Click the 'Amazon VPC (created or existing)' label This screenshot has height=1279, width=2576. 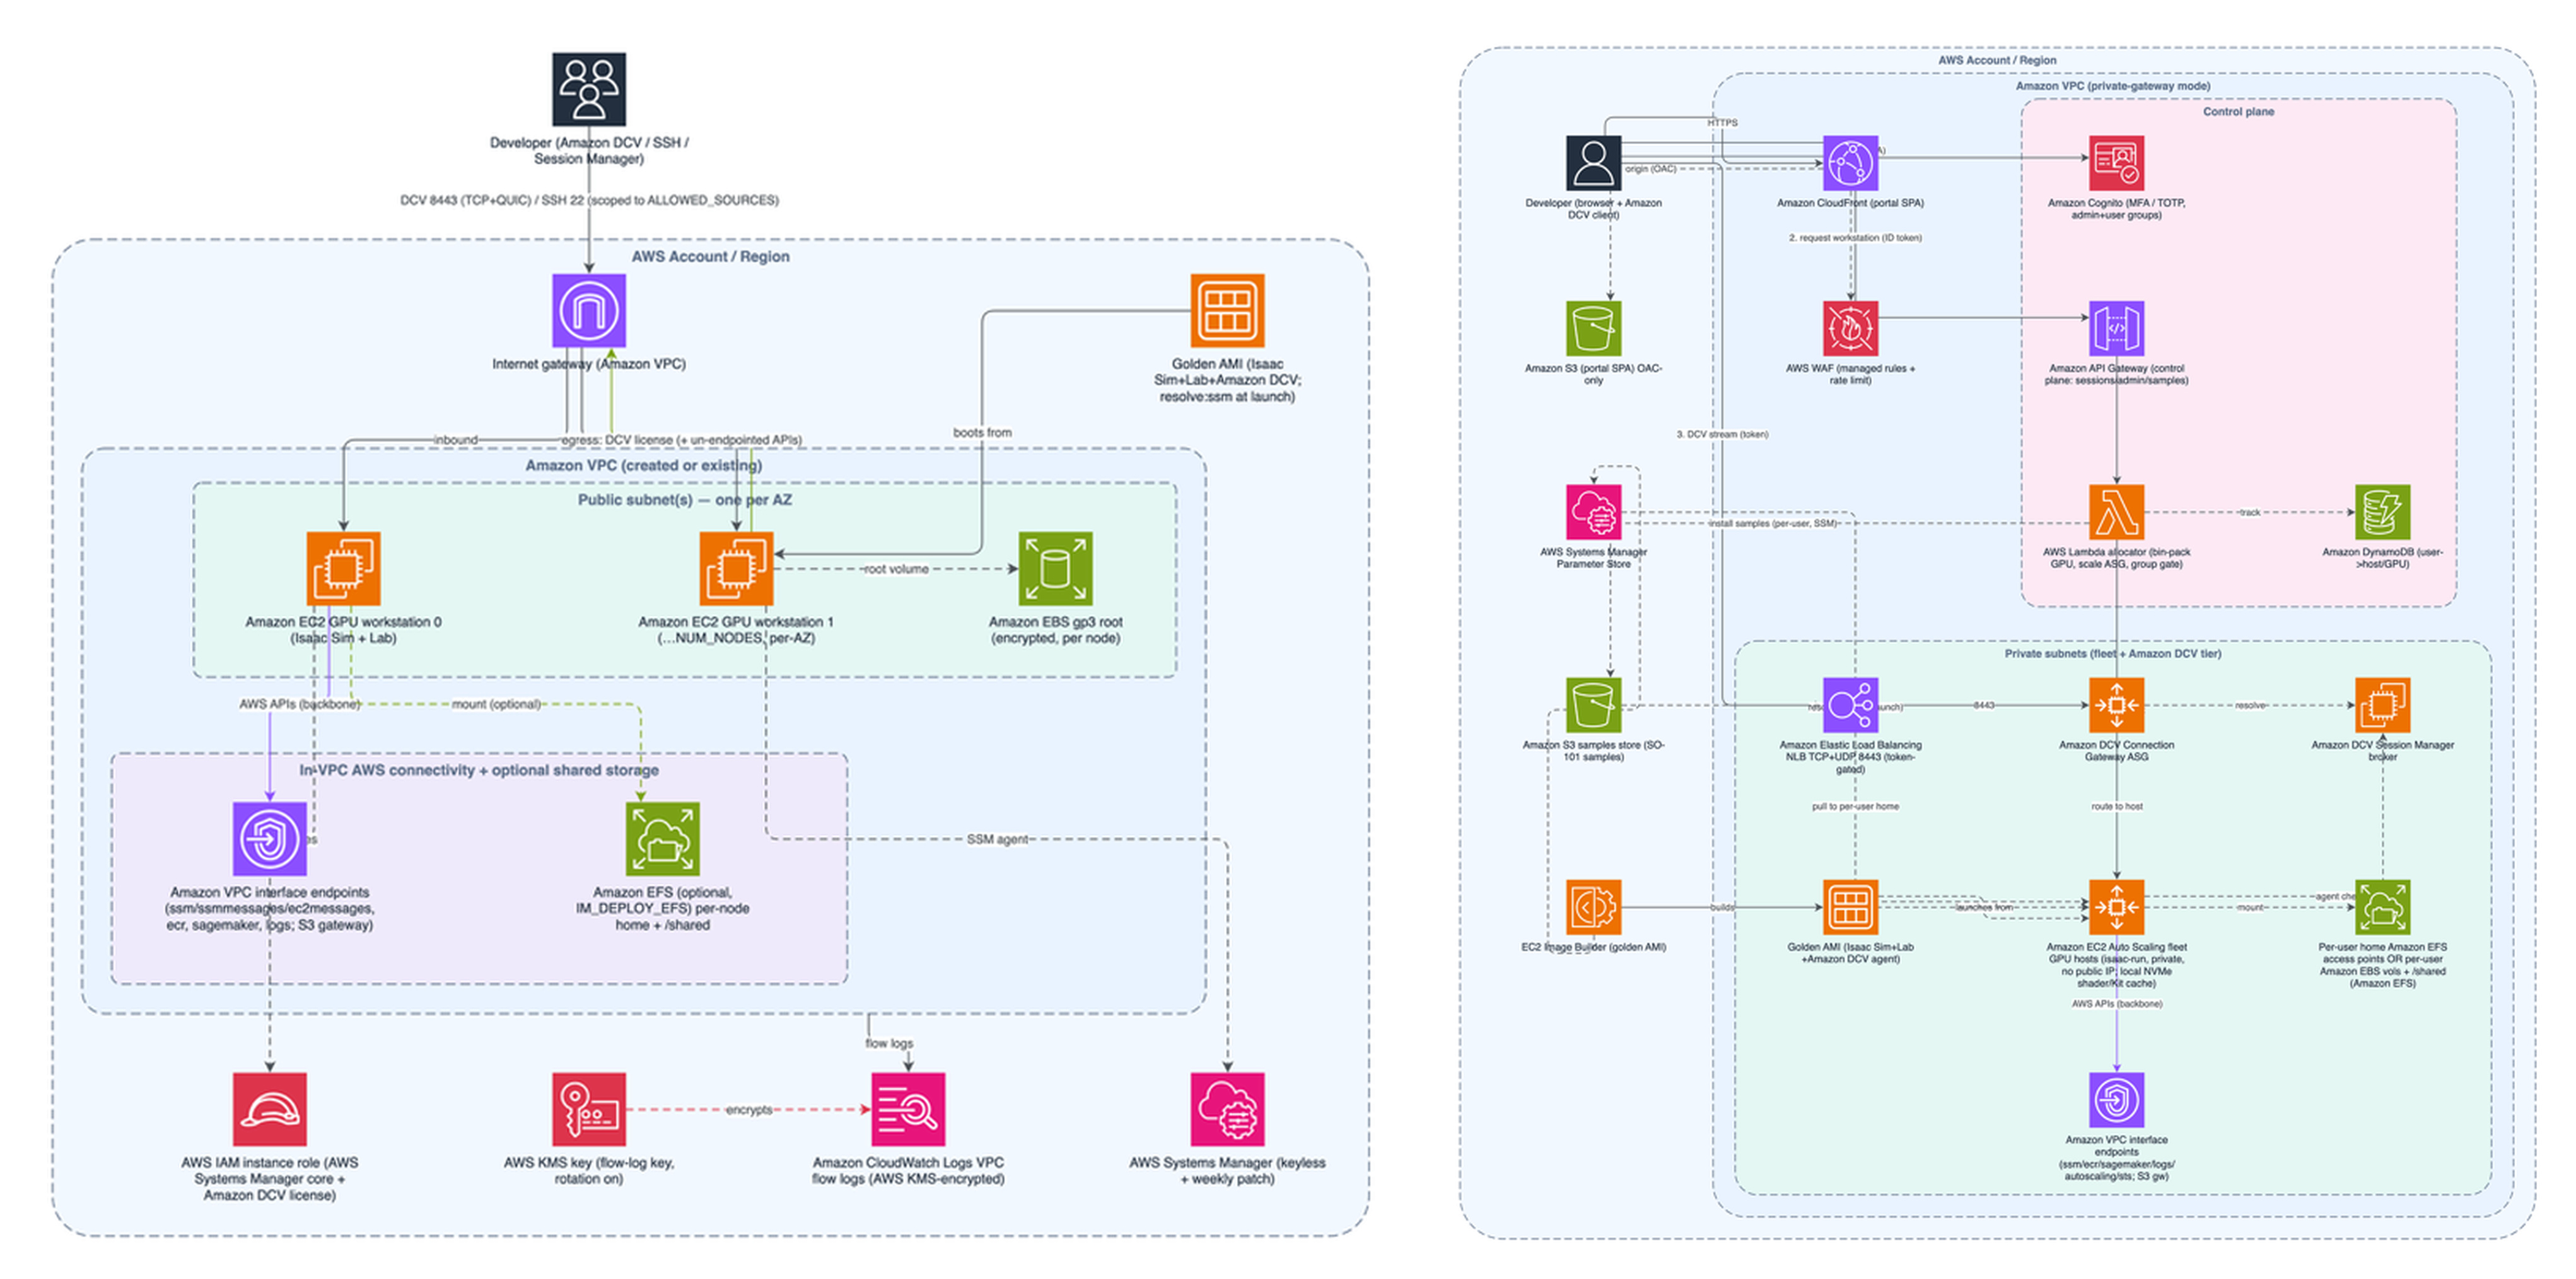click(x=644, y=465)
